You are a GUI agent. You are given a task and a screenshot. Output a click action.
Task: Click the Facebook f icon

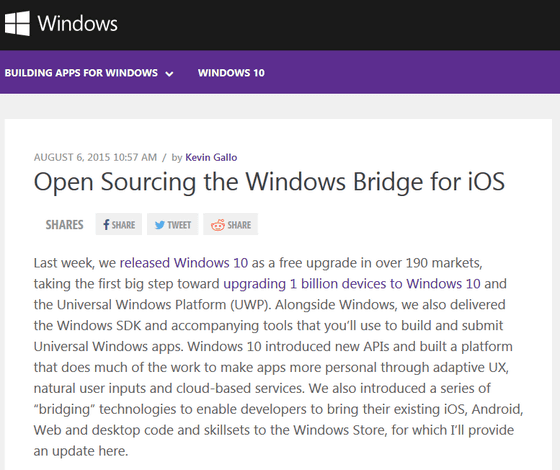click(106, 225)
